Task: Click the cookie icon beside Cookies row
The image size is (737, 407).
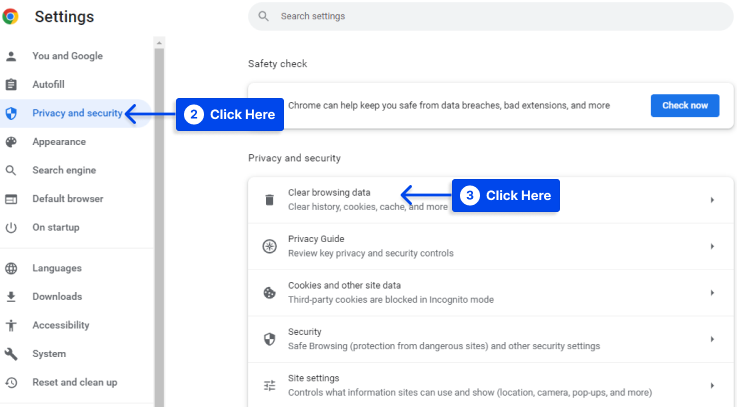Action: pos(269,293)
